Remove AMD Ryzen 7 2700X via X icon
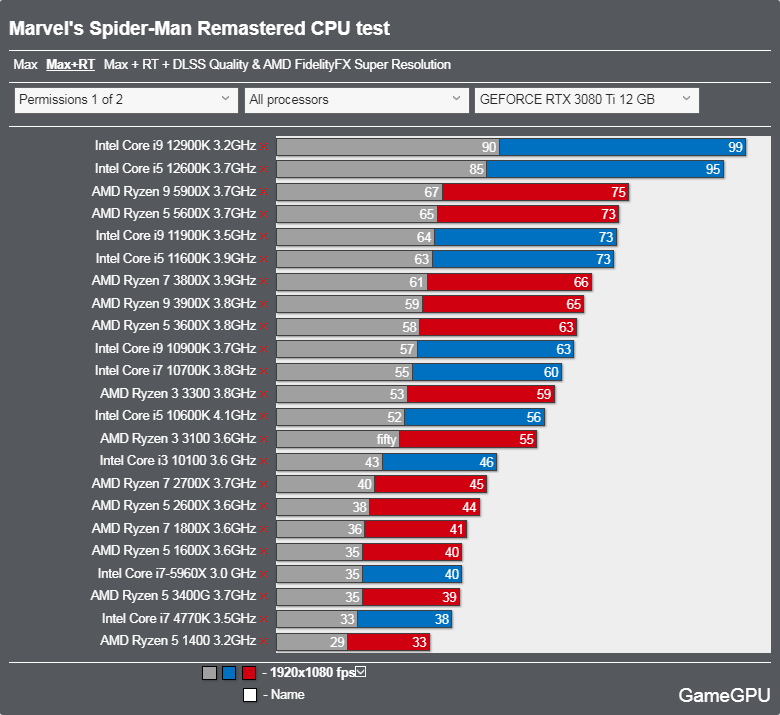 [264, 484]
